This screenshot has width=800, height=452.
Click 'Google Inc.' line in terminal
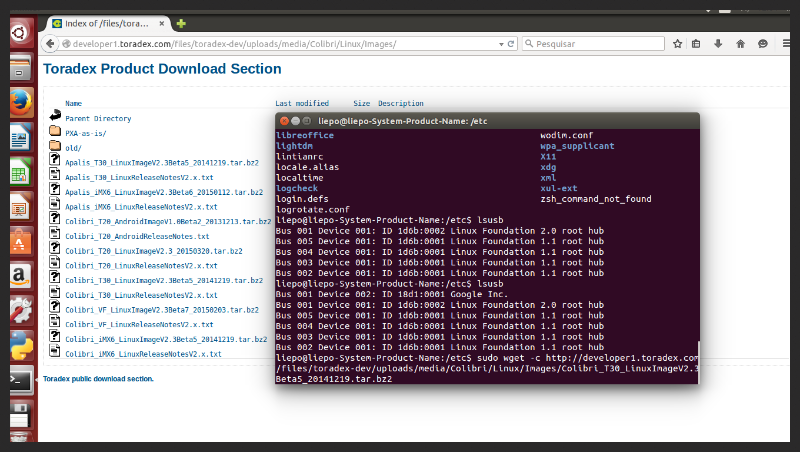pos(391,294)
